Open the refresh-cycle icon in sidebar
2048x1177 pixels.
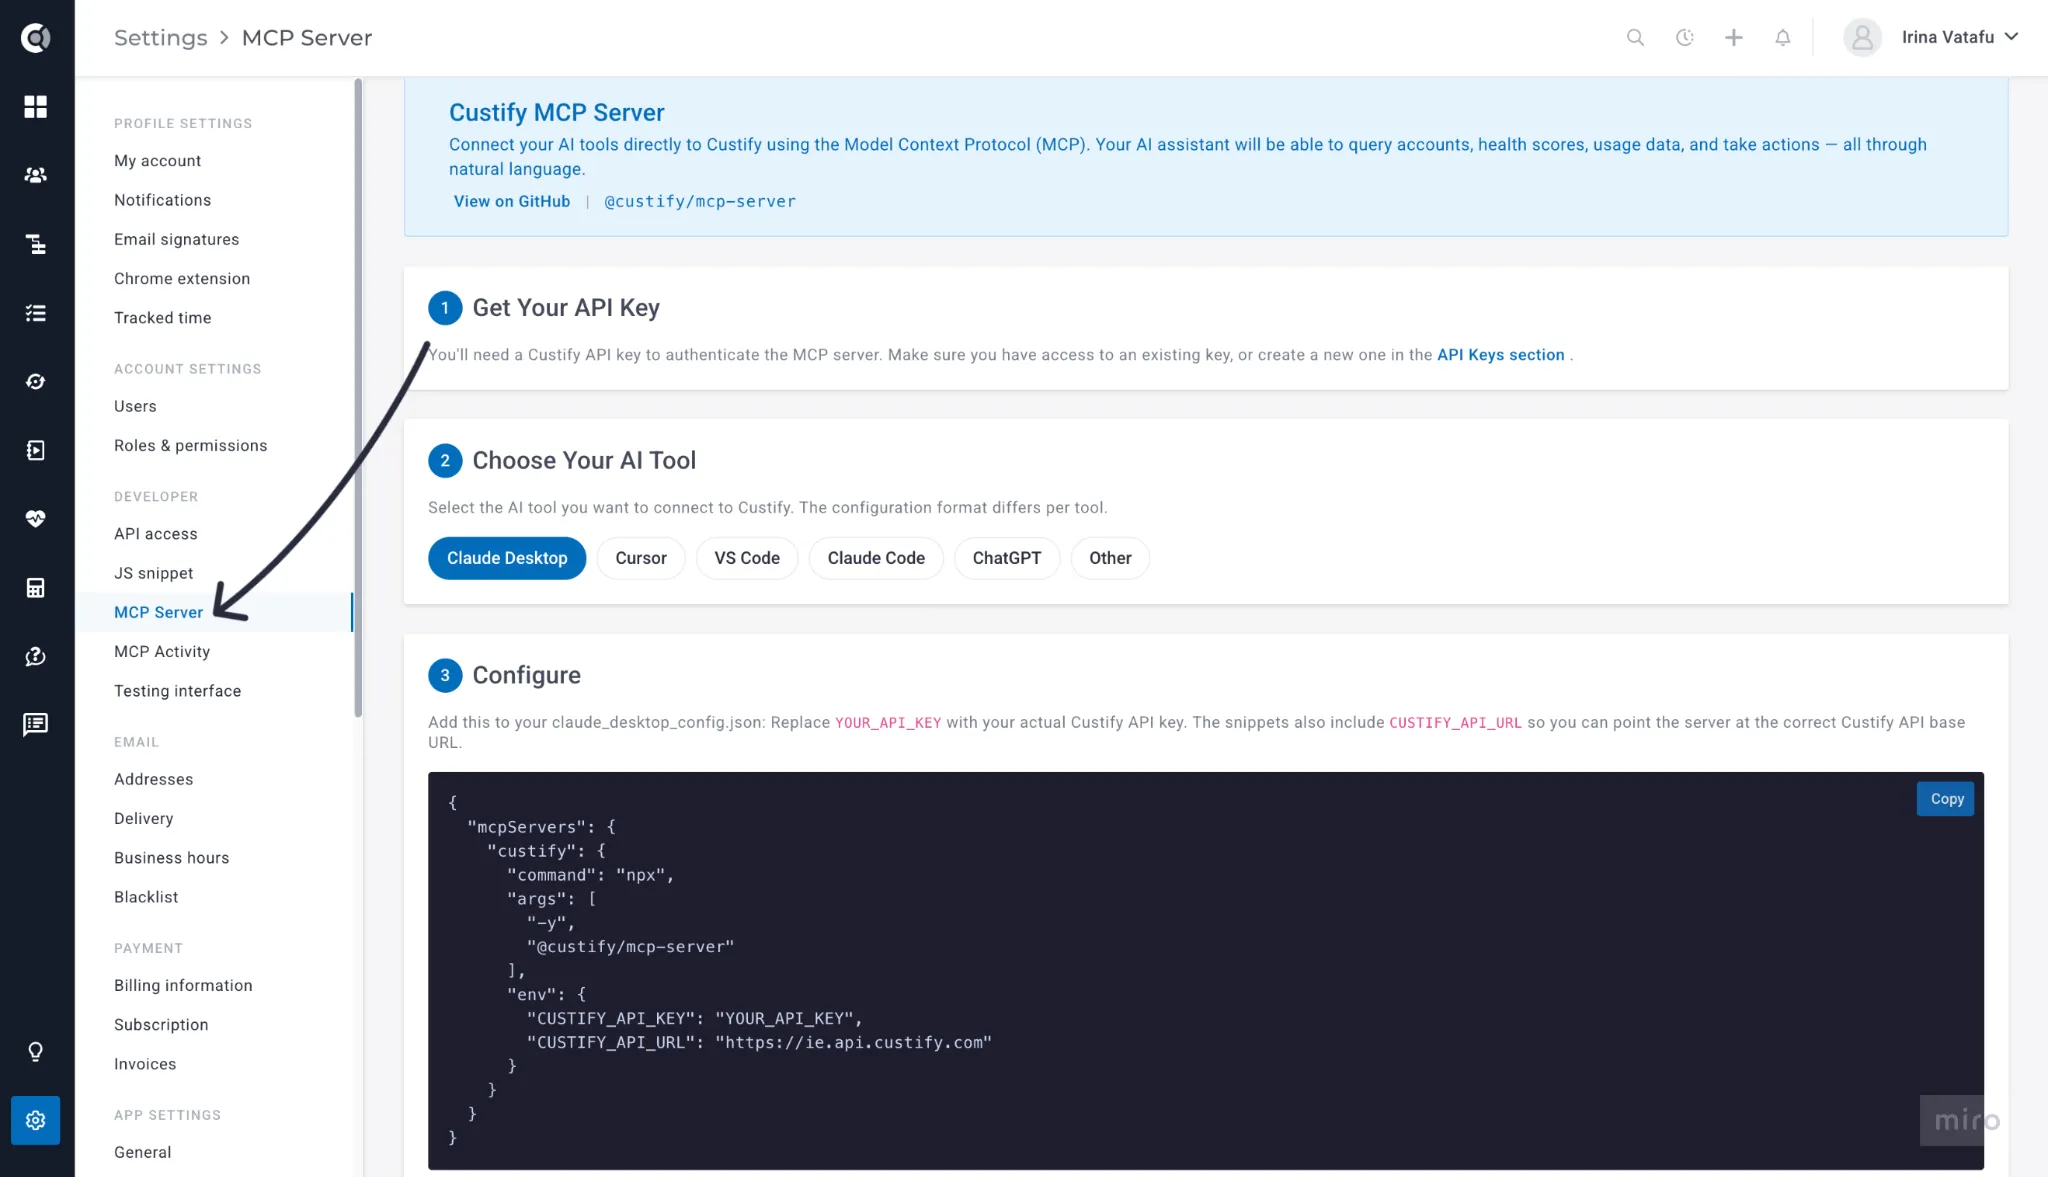36,381
